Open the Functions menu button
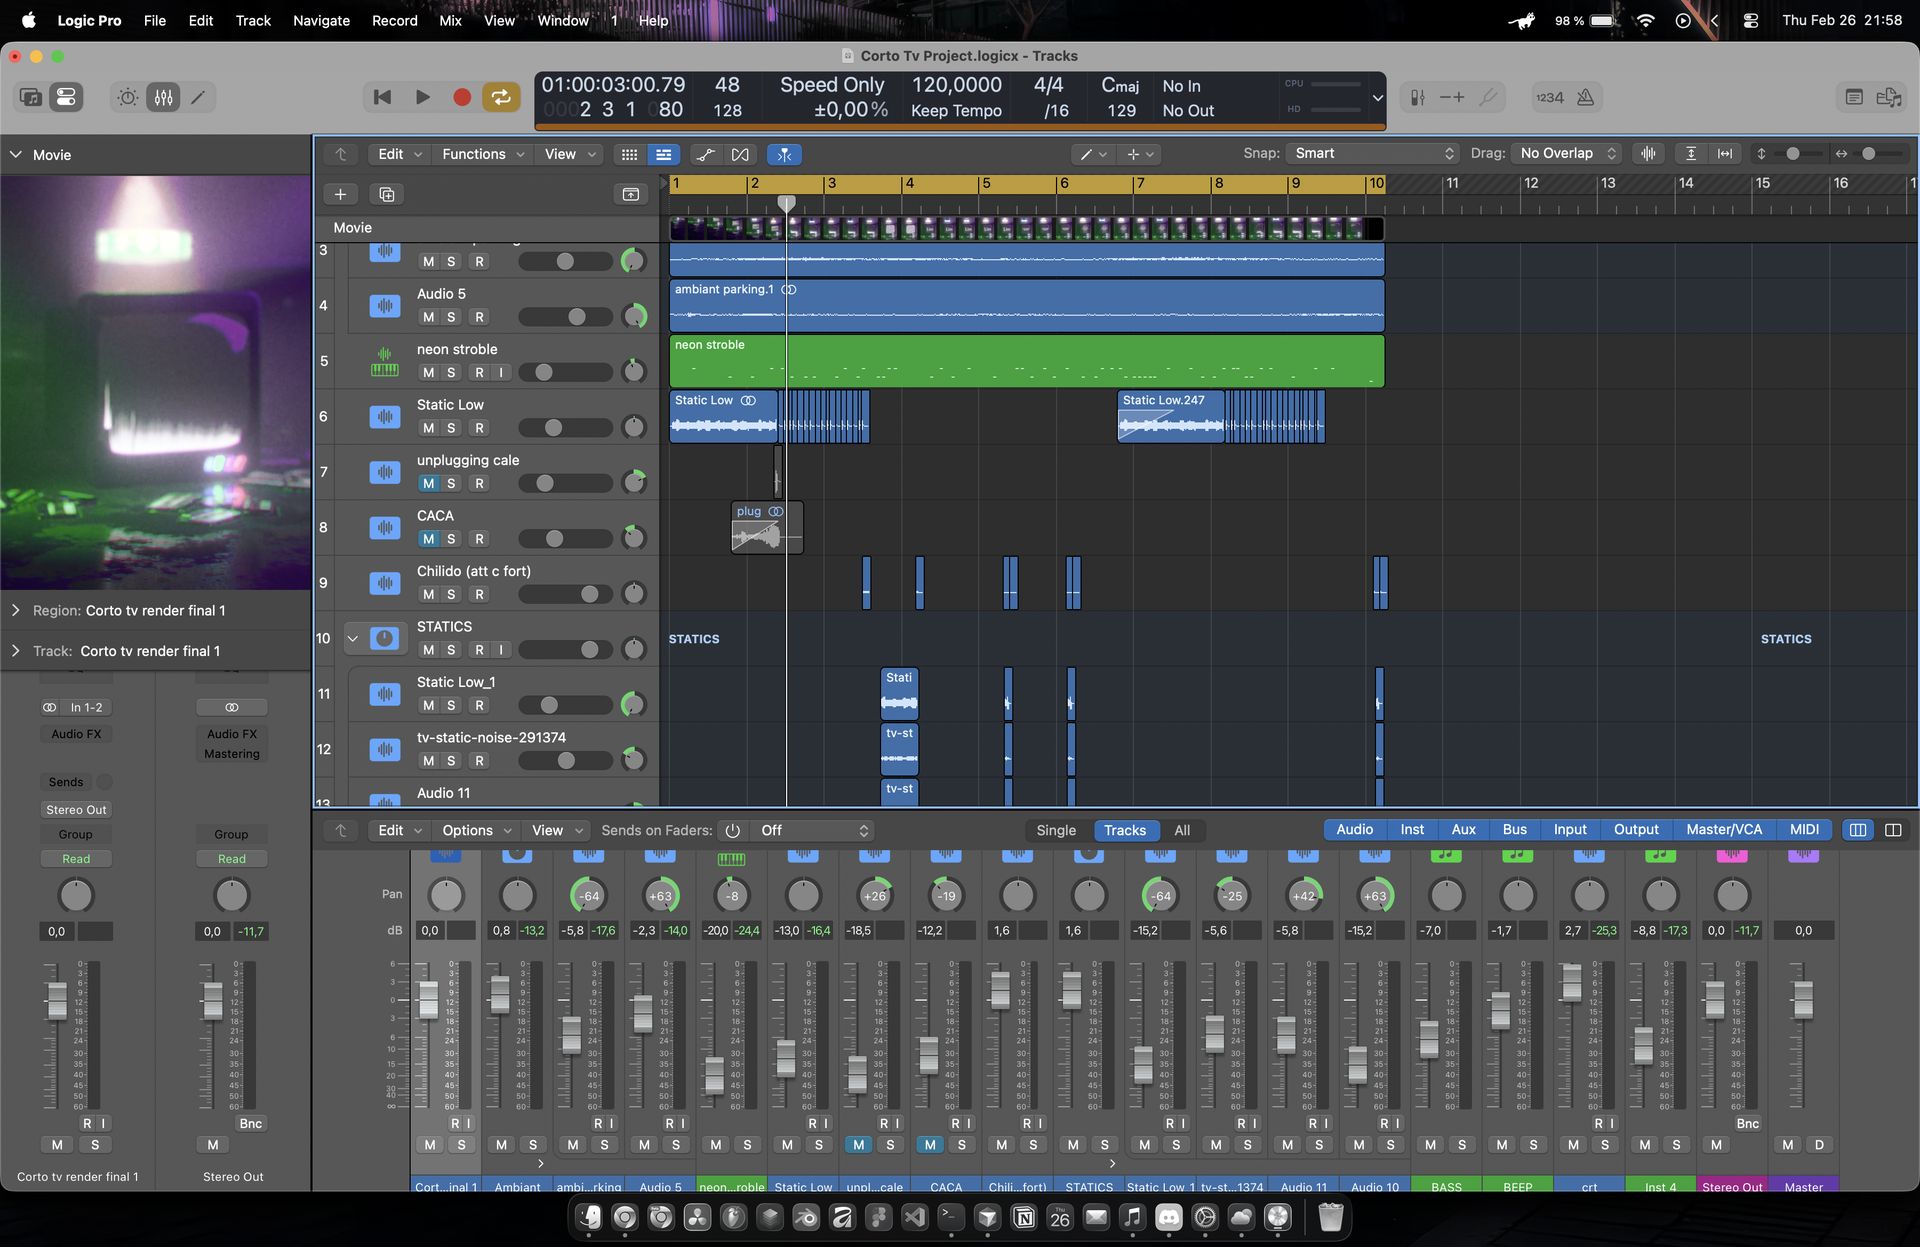The width and height of the screenshot is (1920, 1247). [x=482, y=154]
